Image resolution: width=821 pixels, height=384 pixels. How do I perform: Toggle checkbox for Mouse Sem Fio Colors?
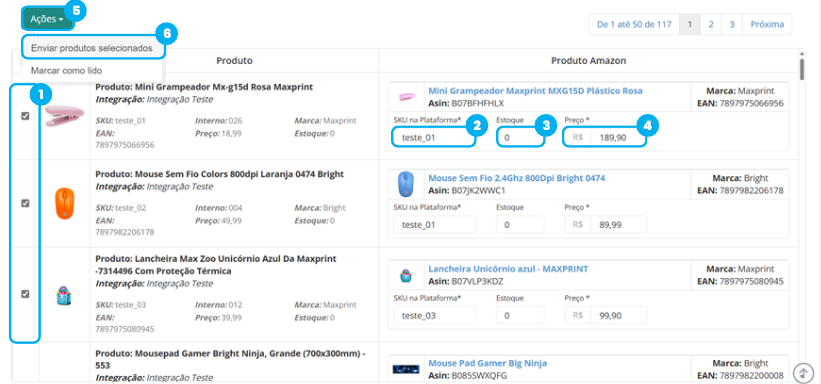(25, 203)
